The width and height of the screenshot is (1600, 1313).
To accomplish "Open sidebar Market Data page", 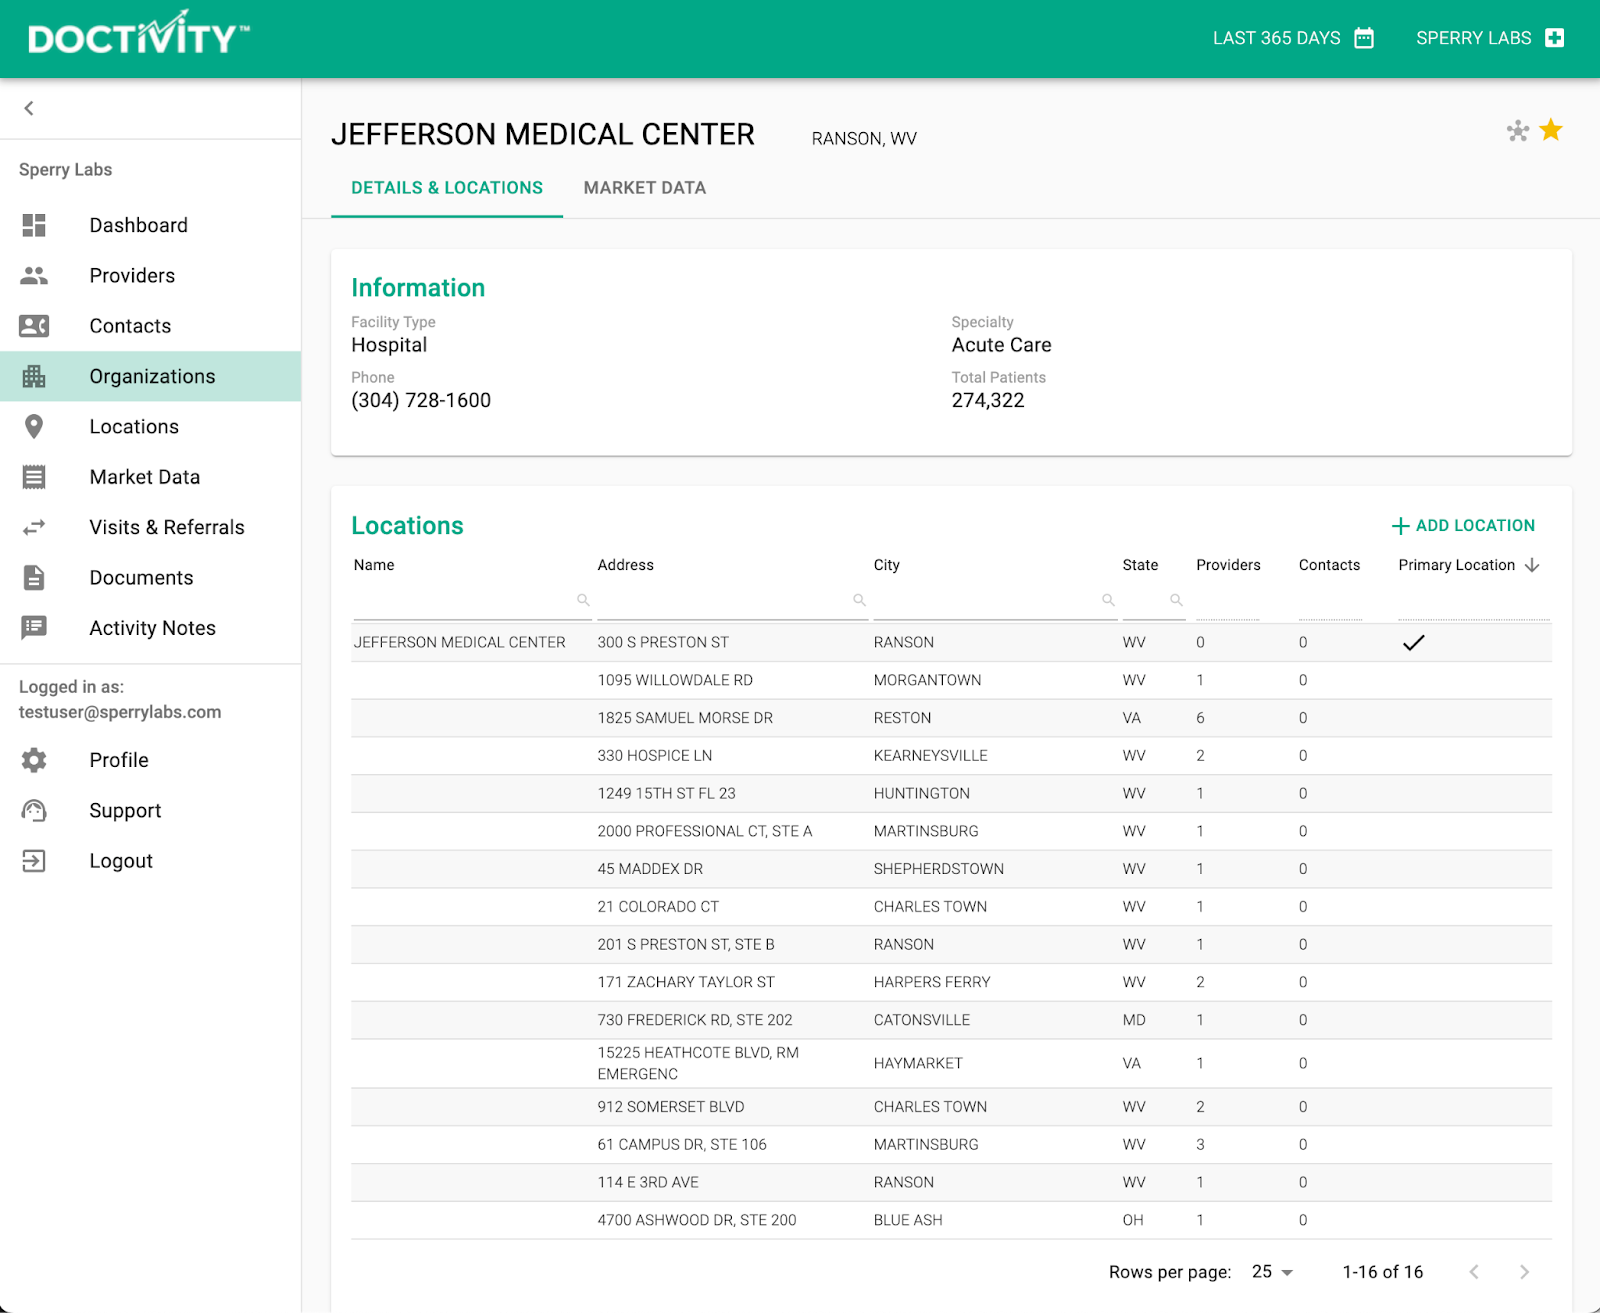I will [x=150, y=477].
